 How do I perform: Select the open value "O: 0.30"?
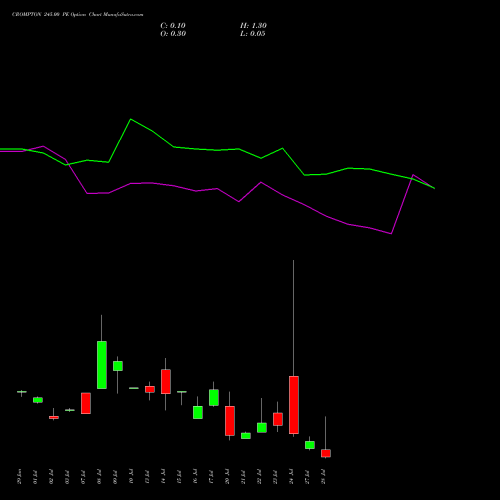pyautogui.click(x=173, y=34)
